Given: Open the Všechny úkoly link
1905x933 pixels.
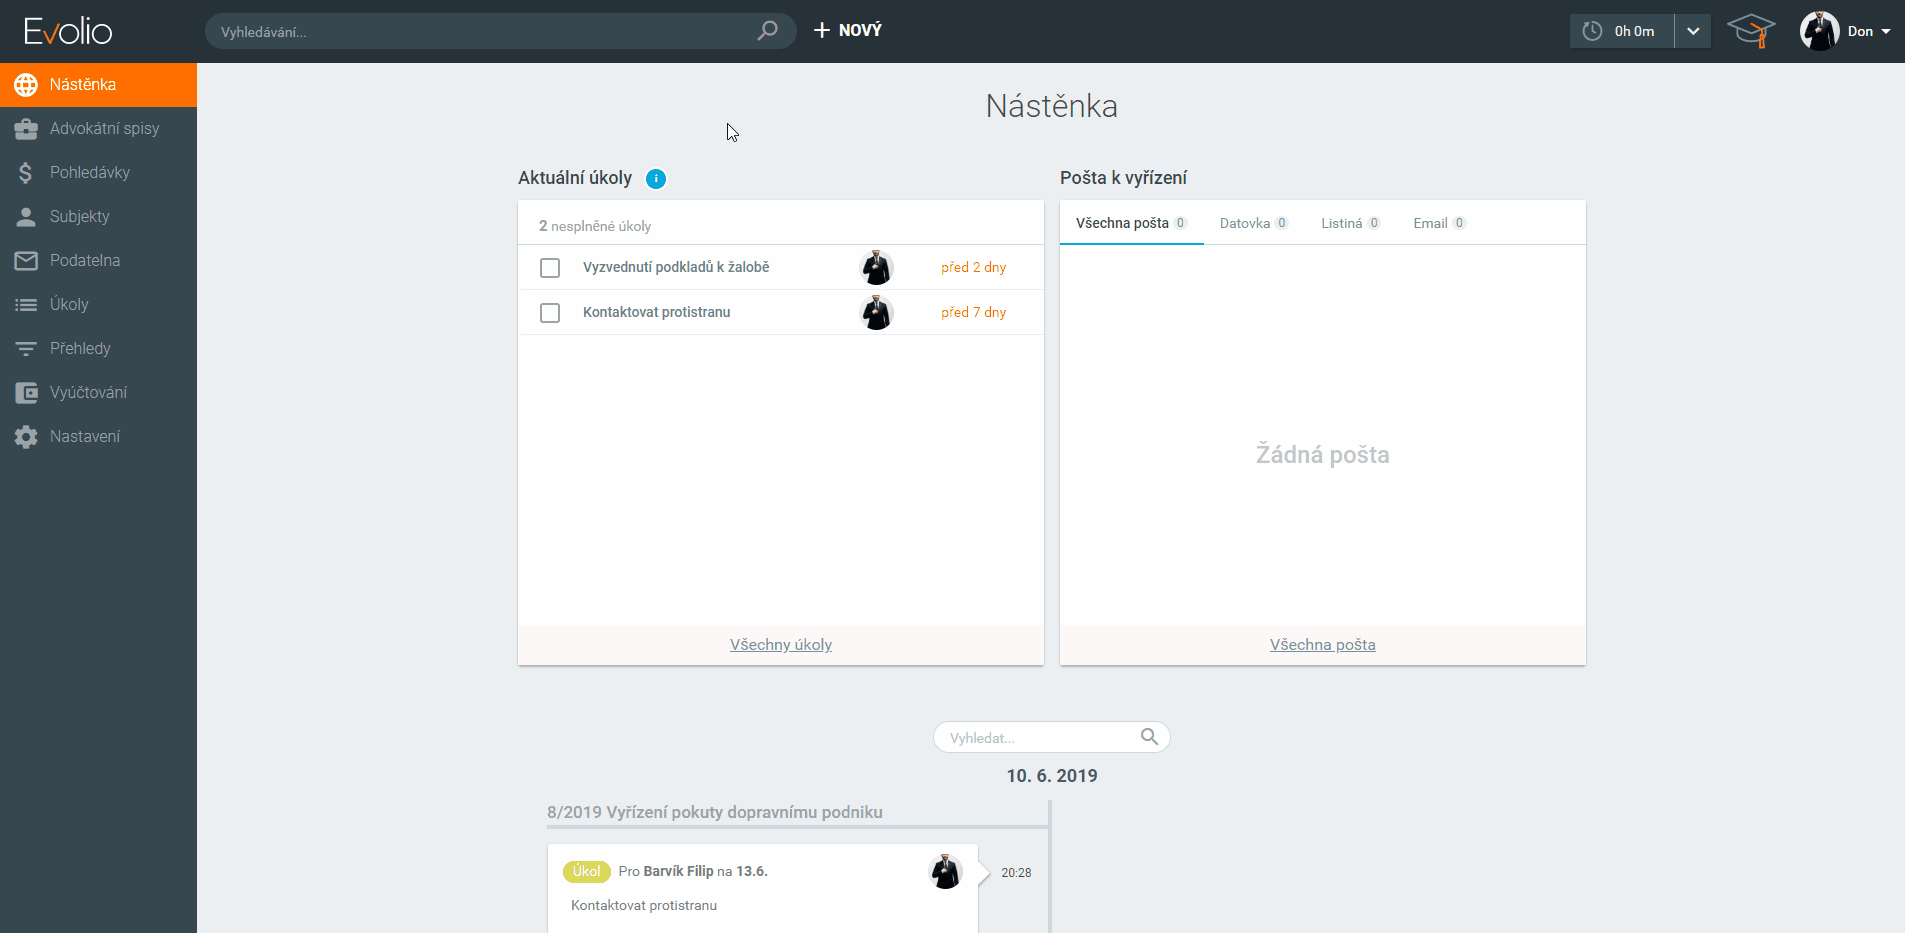Looking at the screenshot, I should click(780, 645).
